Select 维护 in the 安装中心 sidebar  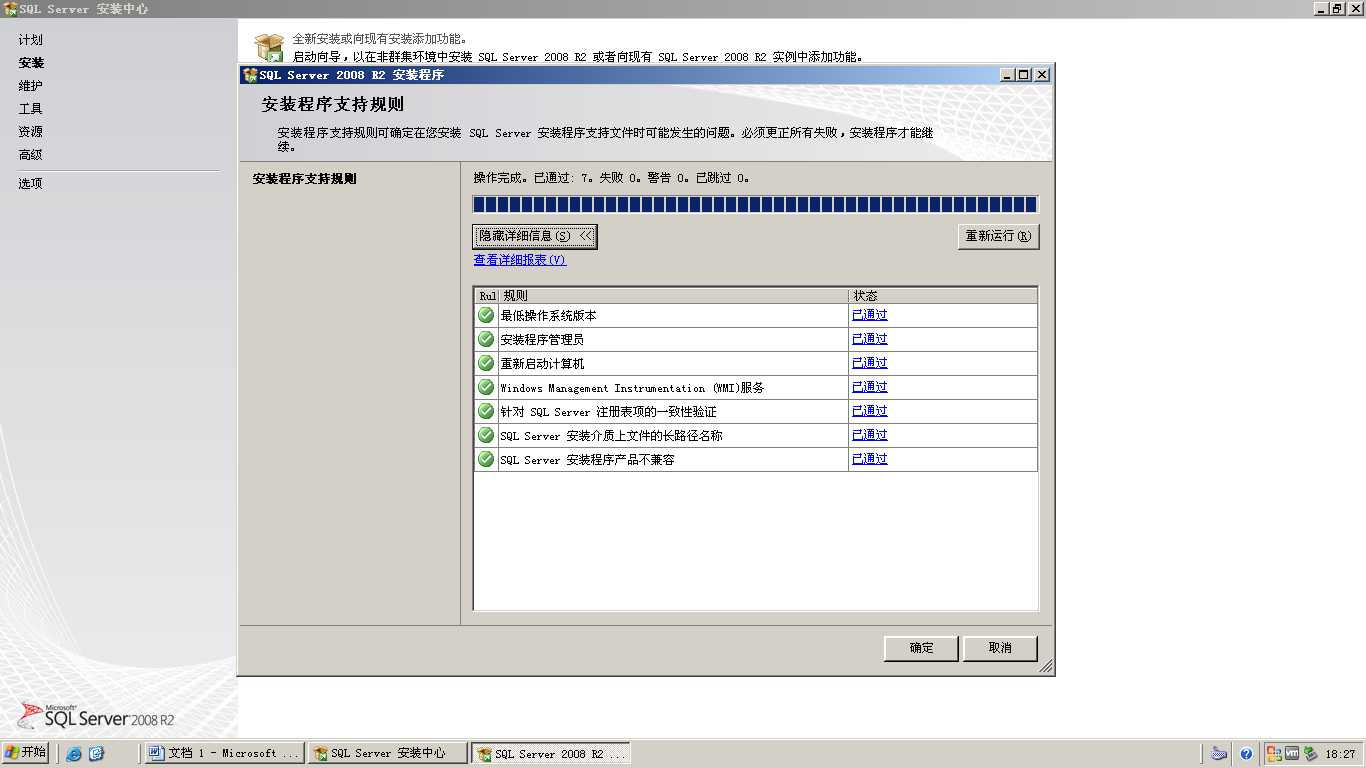pos(31,86)
